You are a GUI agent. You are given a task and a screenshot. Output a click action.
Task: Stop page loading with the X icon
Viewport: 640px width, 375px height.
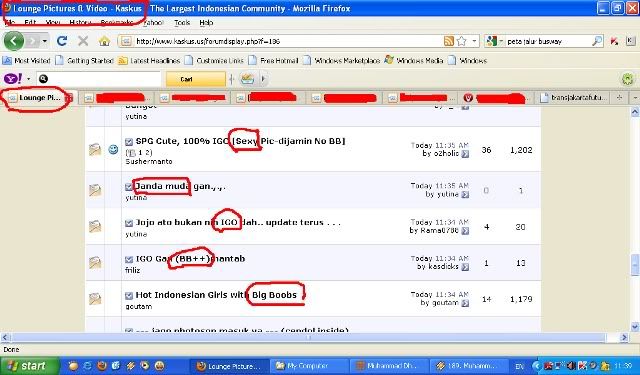(x=83, y=41)
